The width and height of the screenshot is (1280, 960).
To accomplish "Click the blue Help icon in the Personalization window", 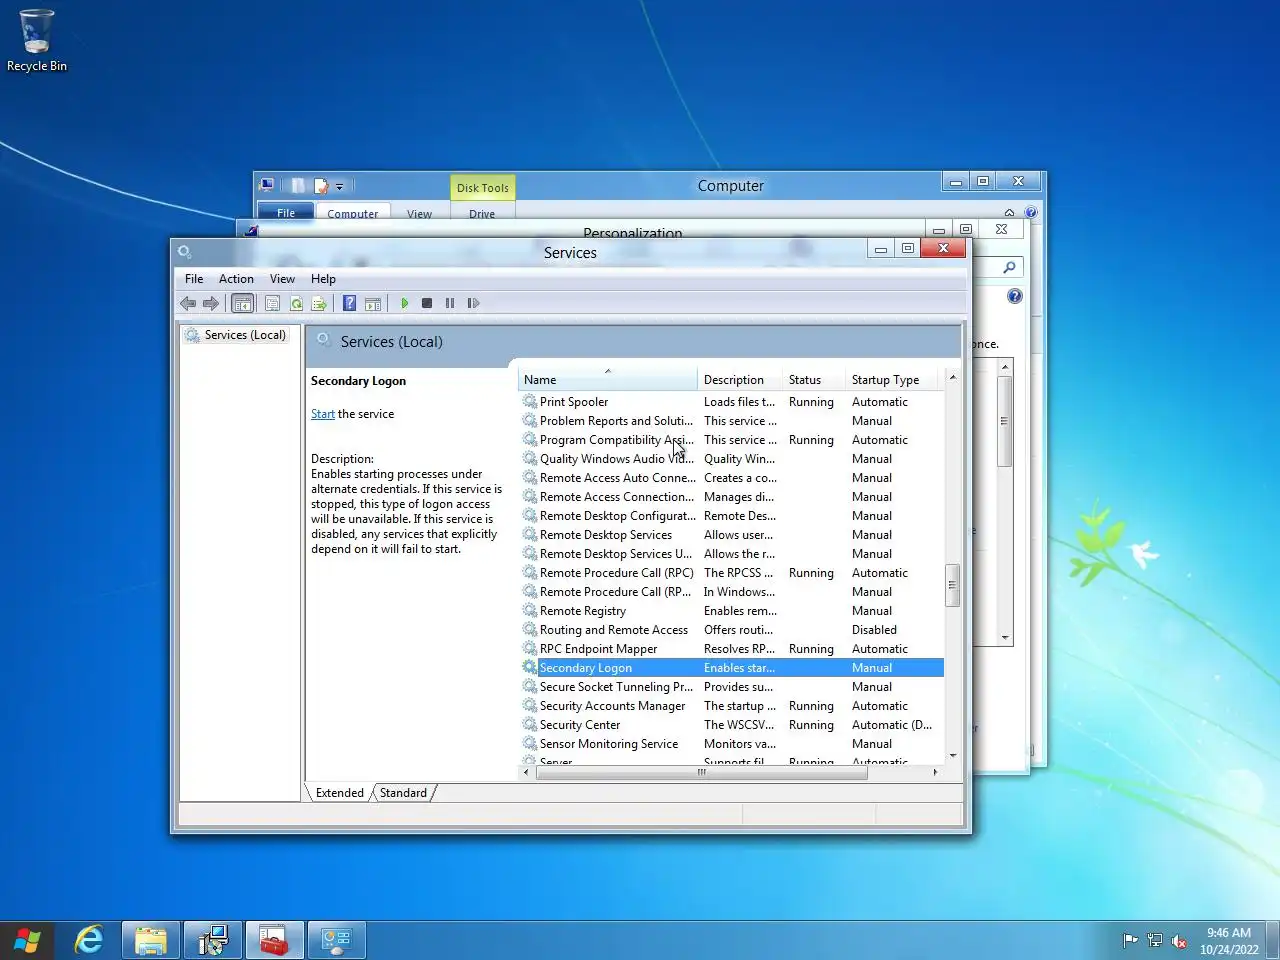I will [1015, 296].
